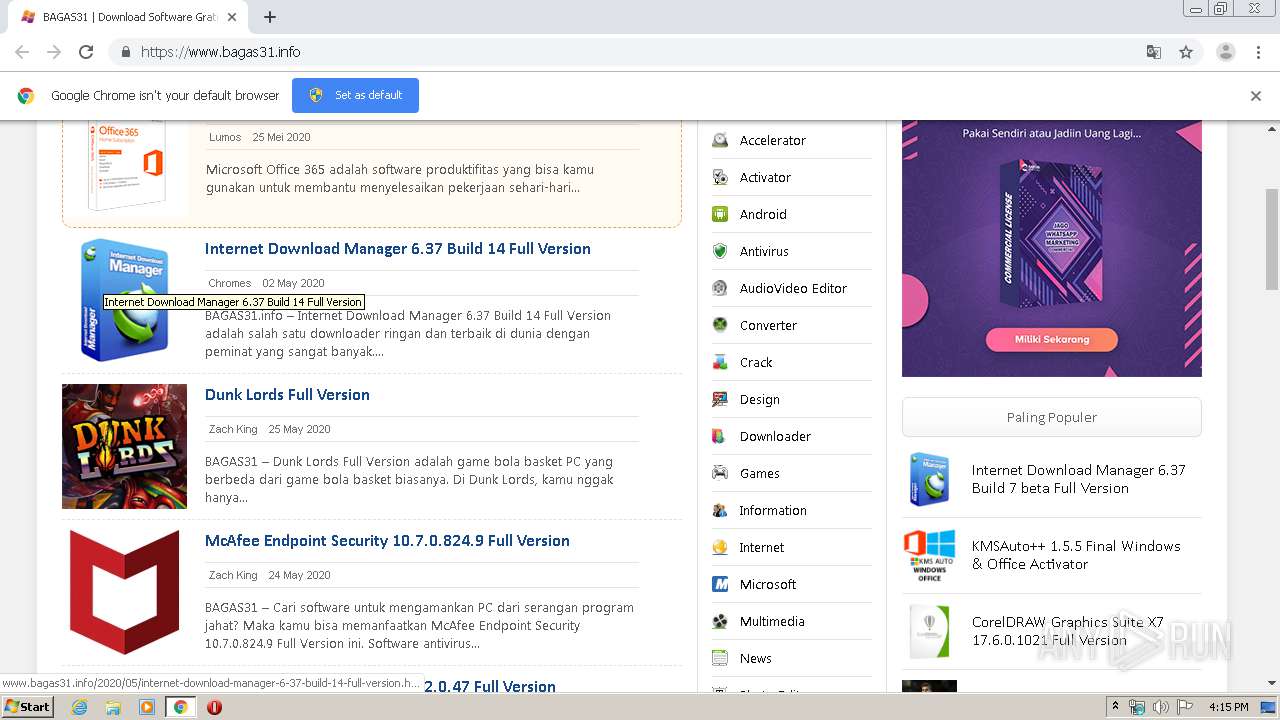Open KMSAuto++ 1.5.5 popular post link
Viewport: 1280px width, 720px height.
pyautogui.click(x=1076, y=555)
